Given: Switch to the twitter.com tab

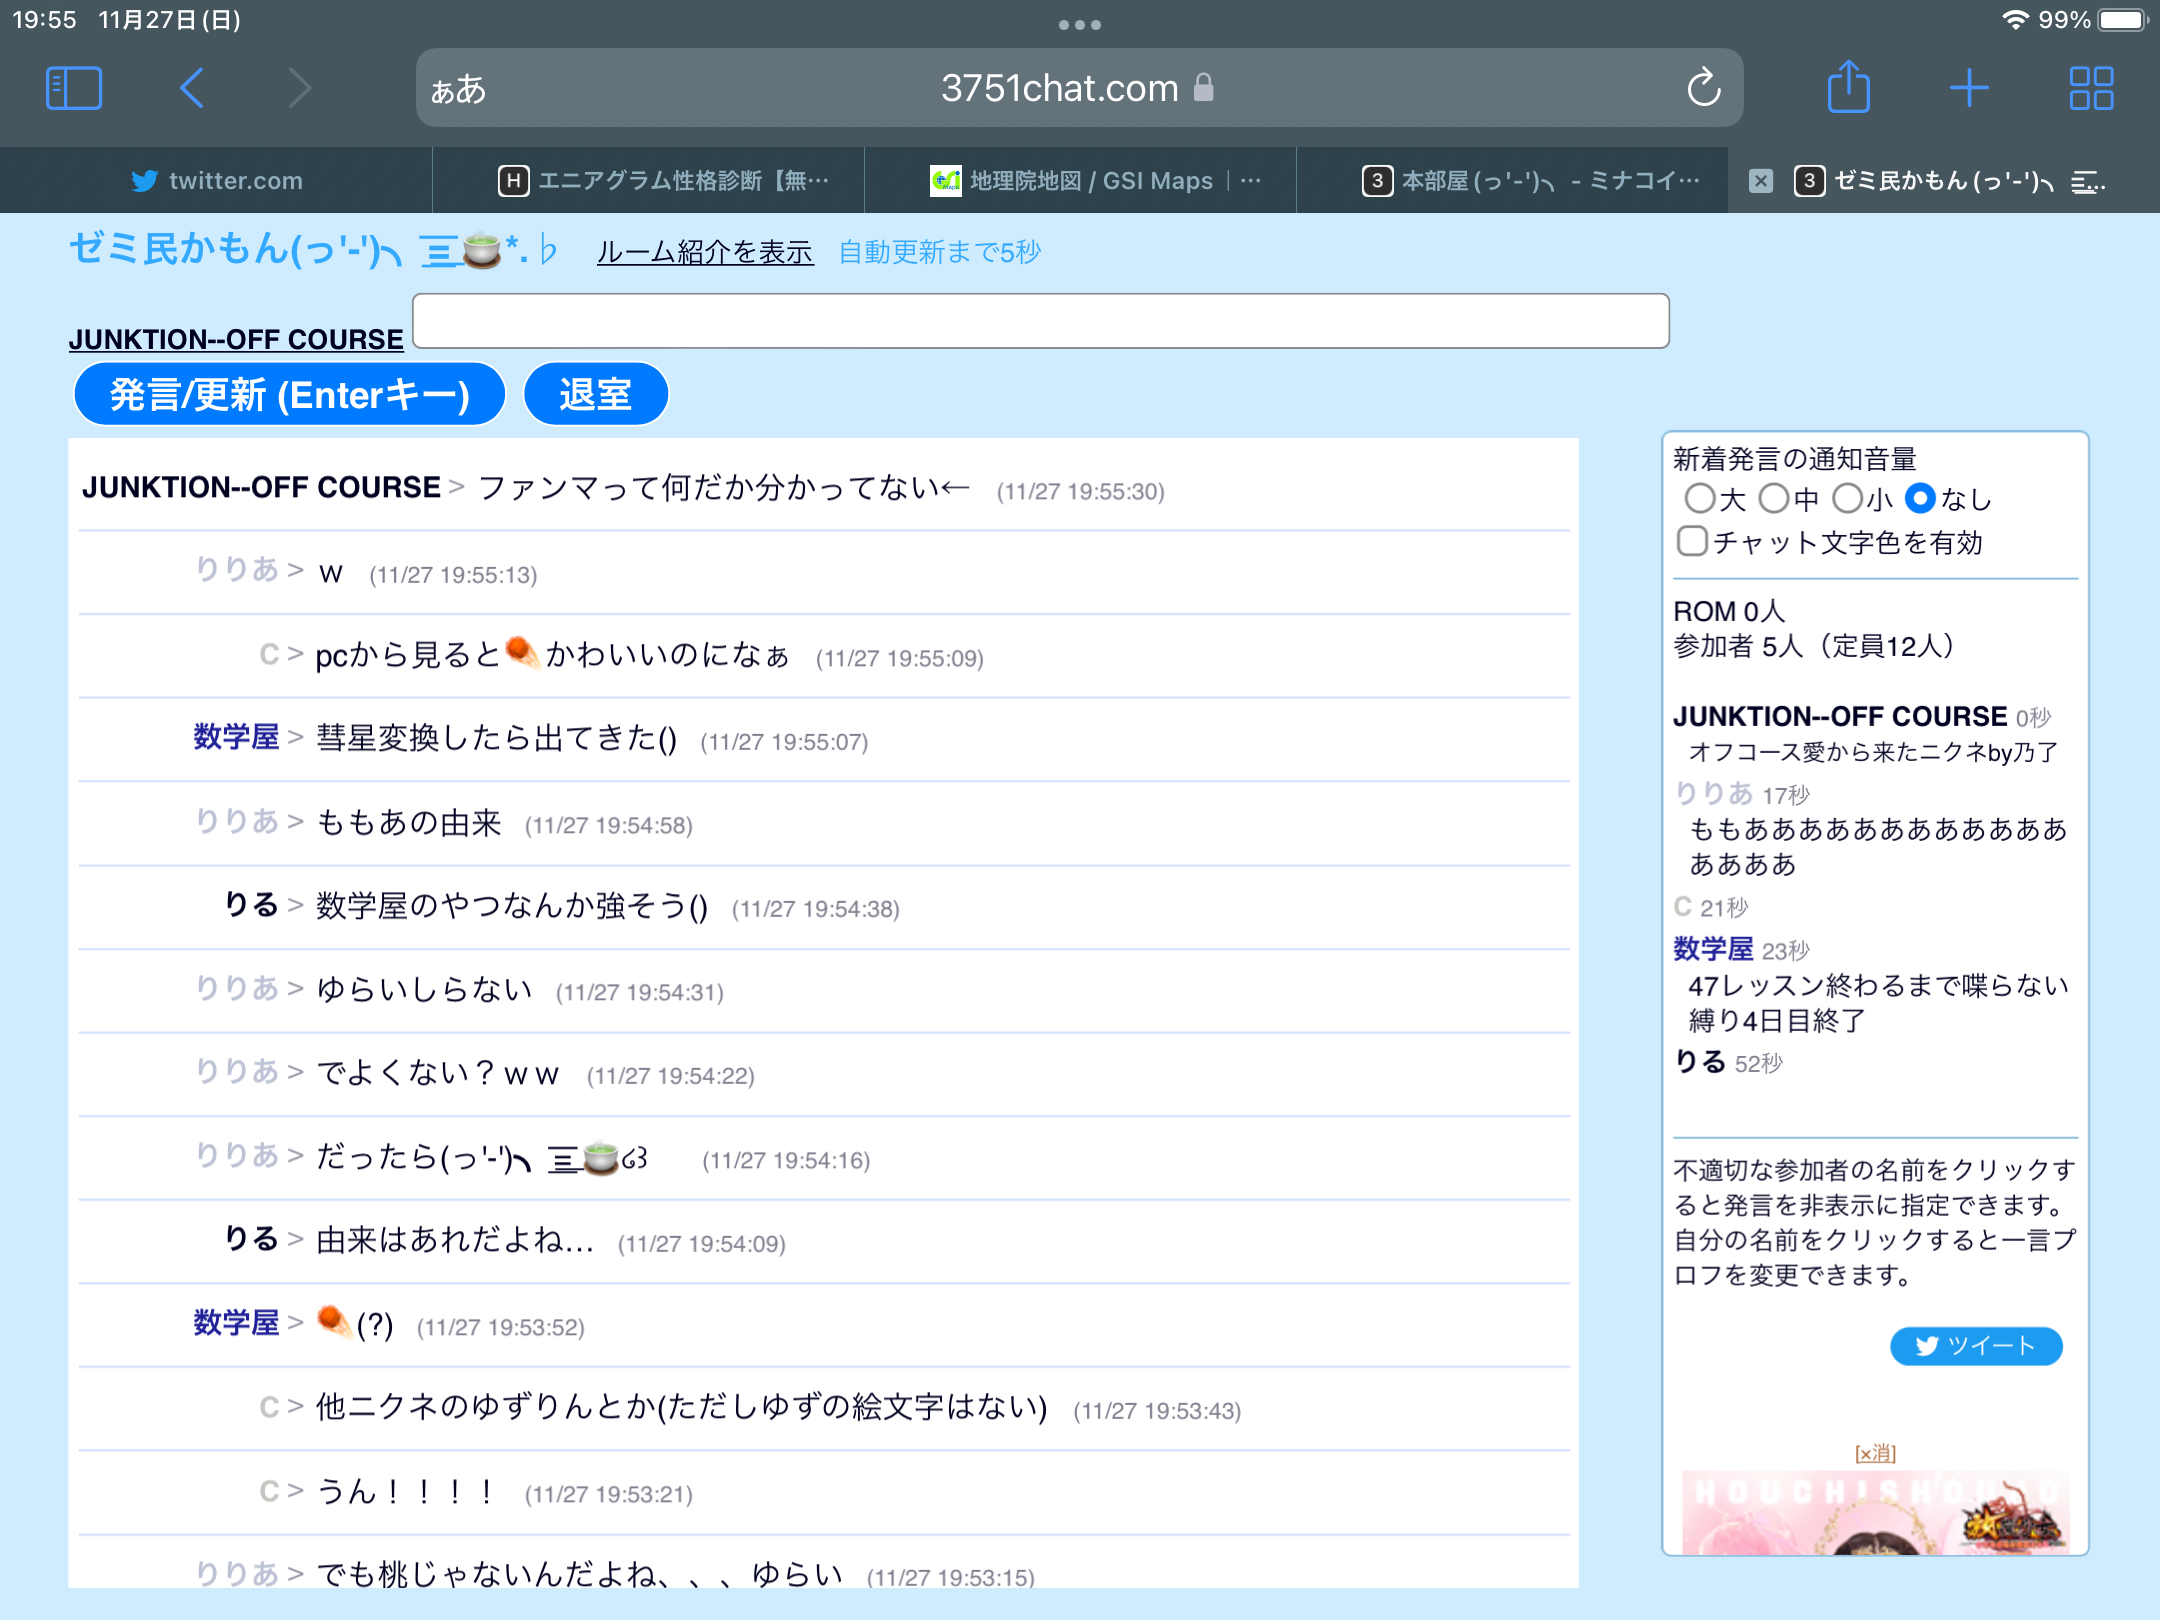Looking at the screenshot, I should tap(217, 181).
